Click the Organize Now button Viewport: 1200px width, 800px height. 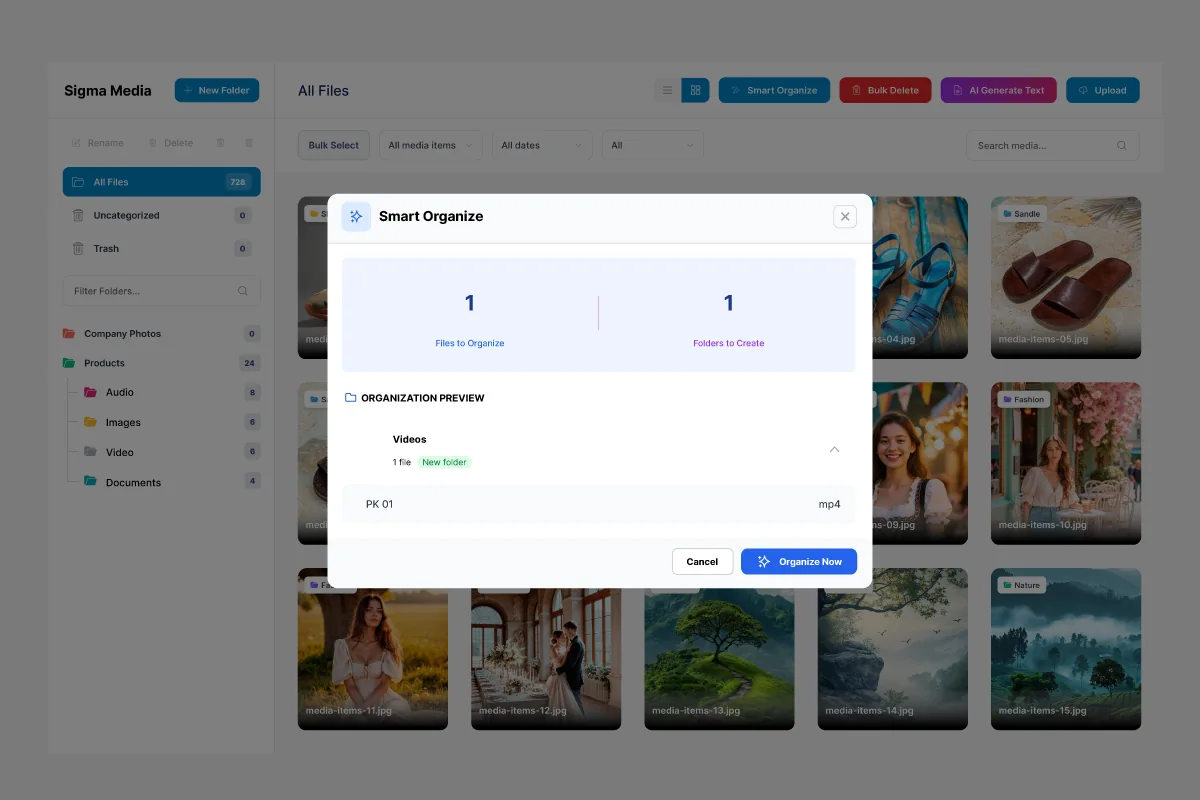click(799, 562)
